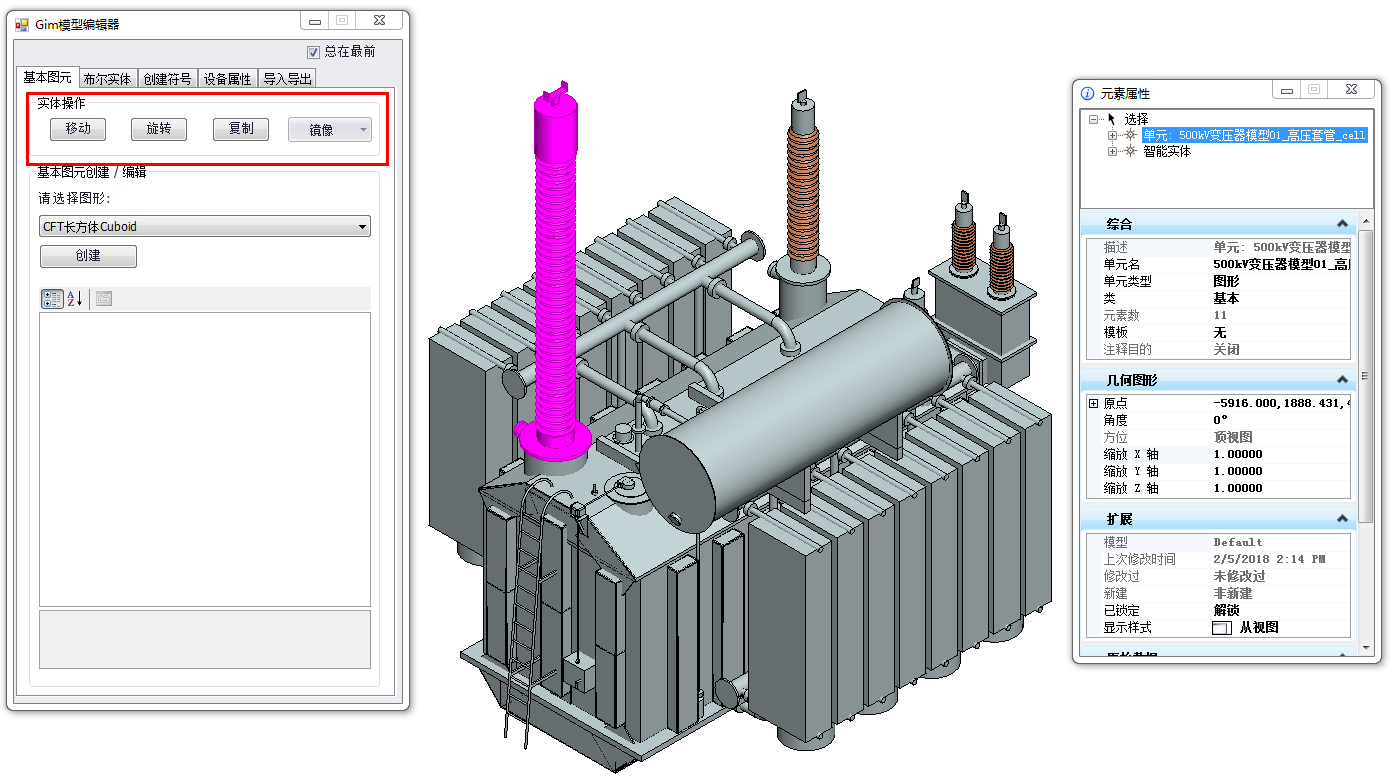Click the 类 value 基本
The height and width of the screenshot is (778, 1395).
point(1226,298)
